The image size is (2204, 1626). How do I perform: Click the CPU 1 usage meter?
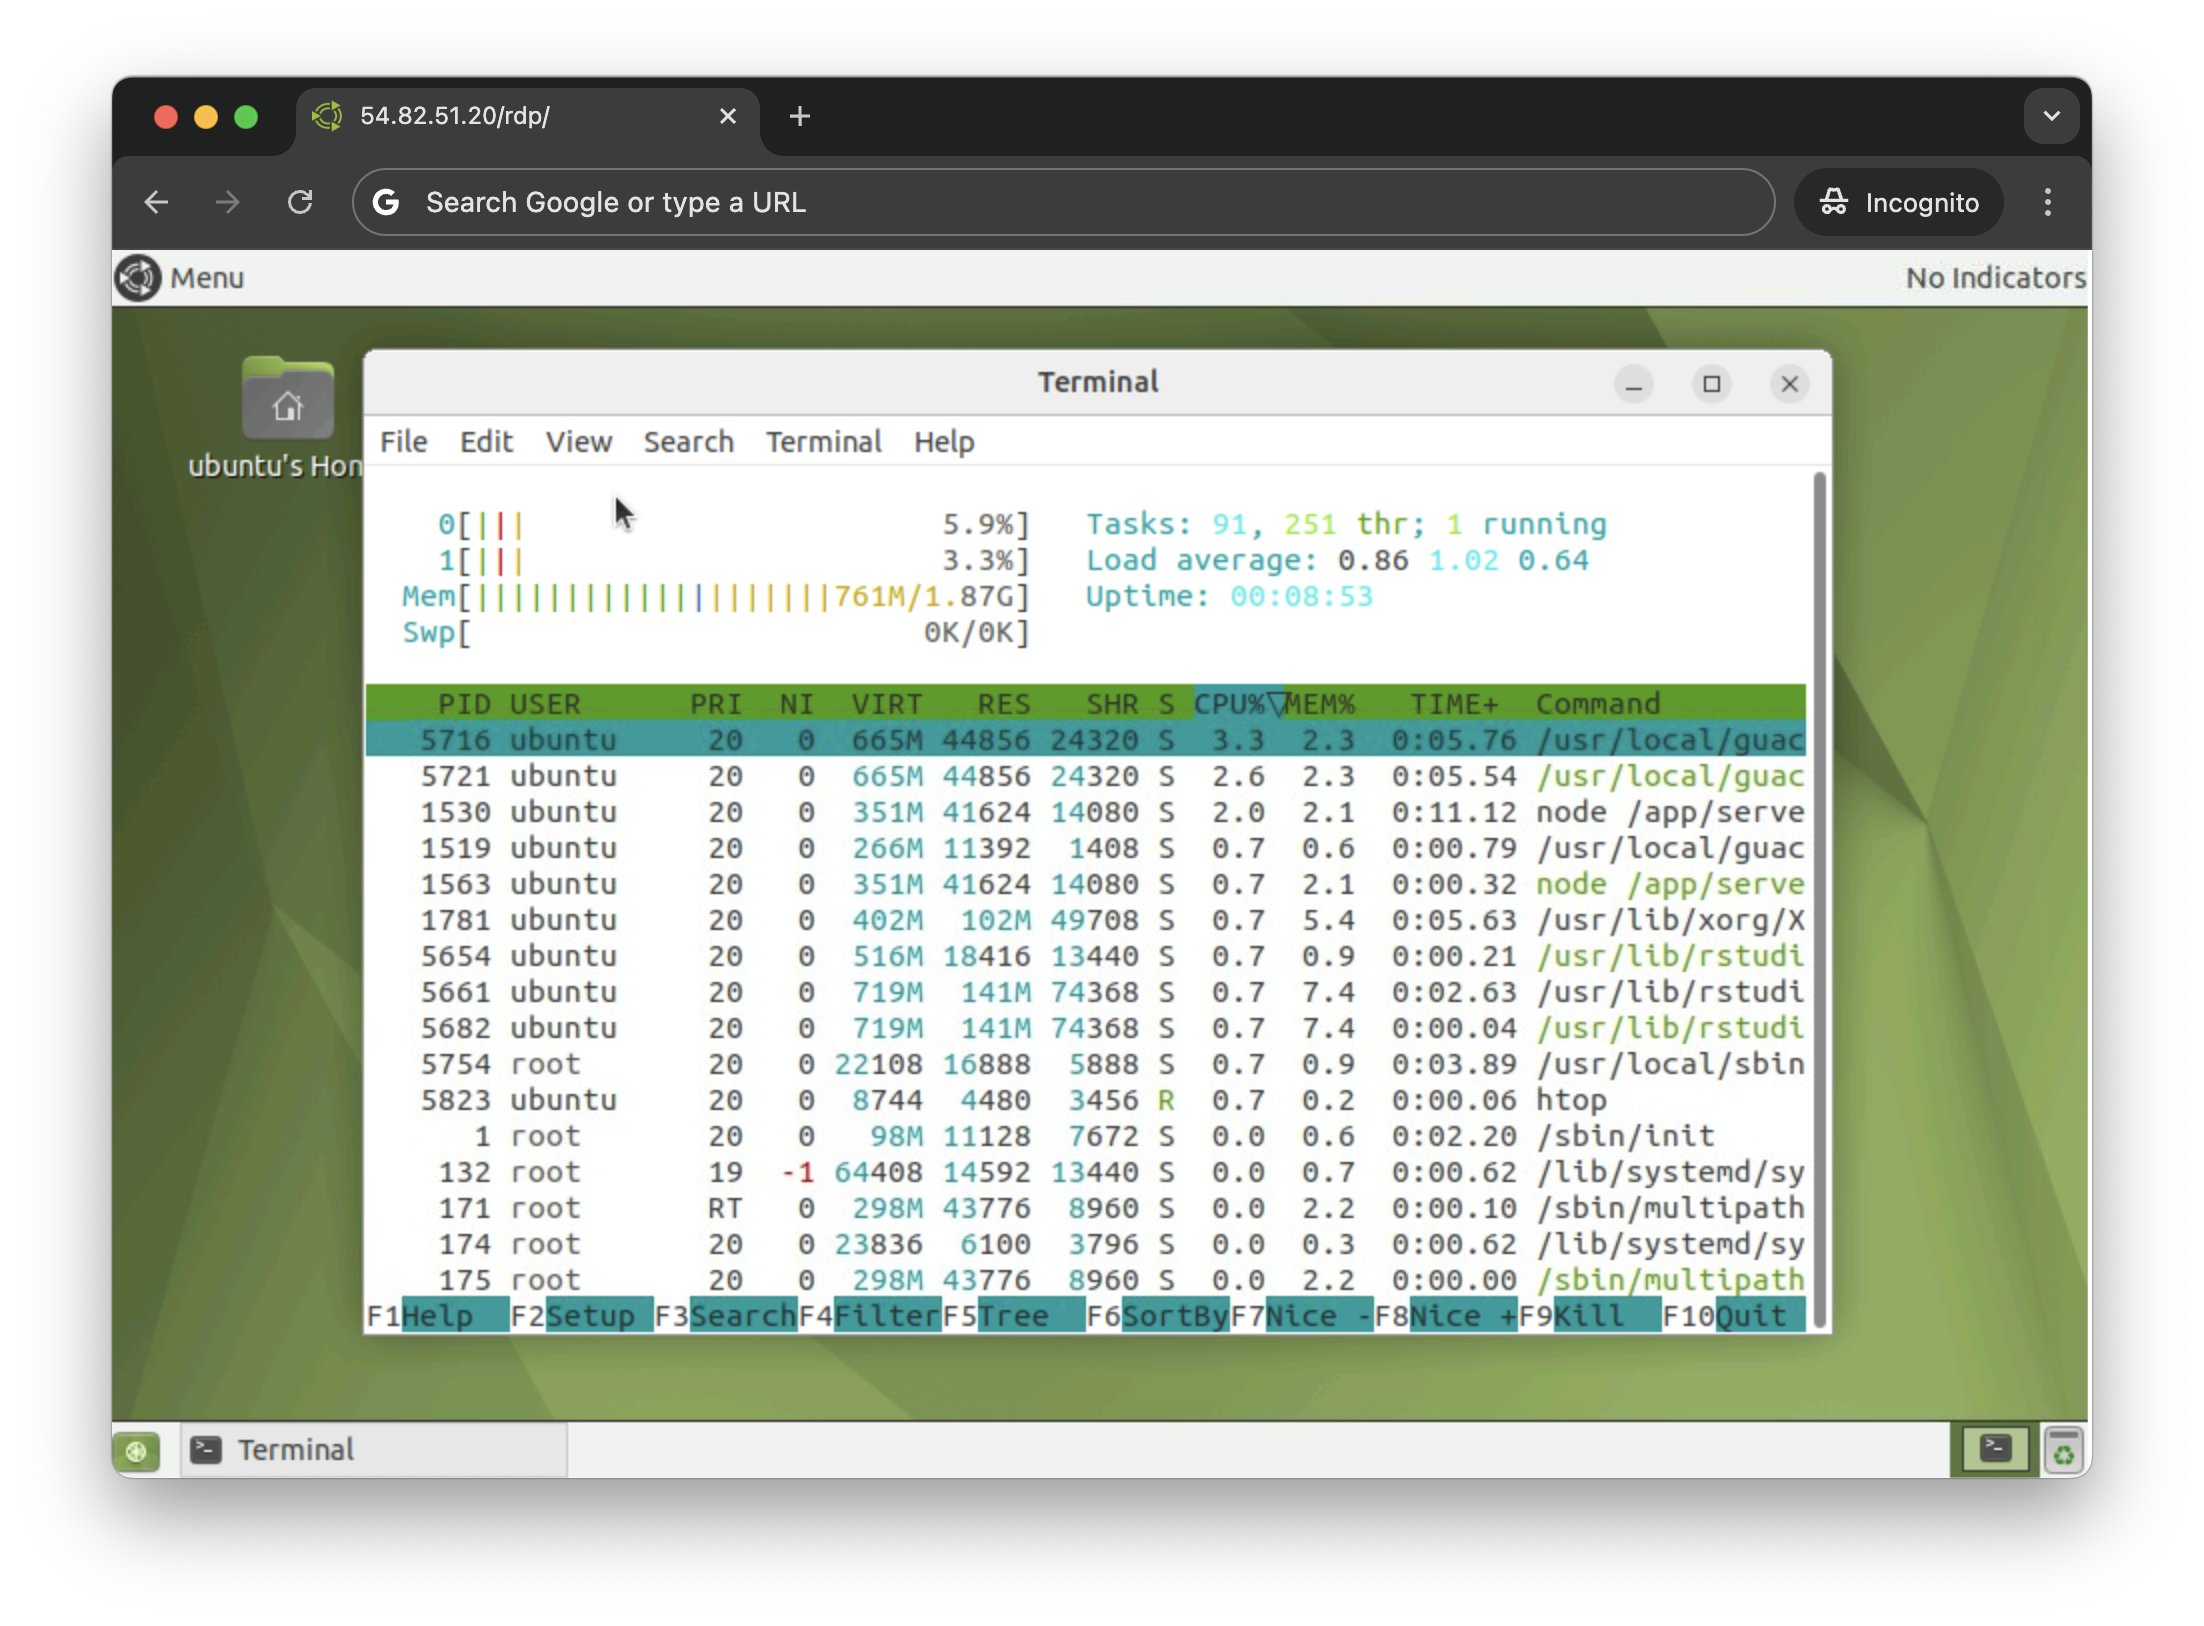(x=734, y=560)
